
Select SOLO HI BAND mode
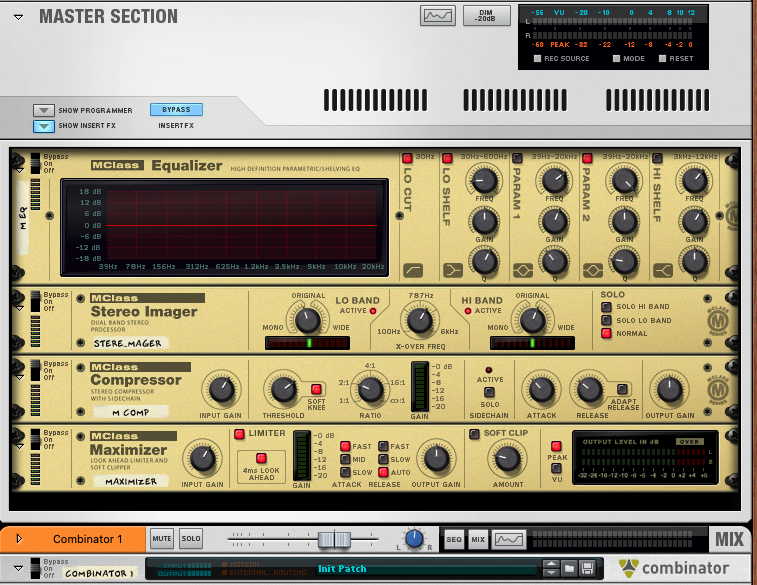606,306
